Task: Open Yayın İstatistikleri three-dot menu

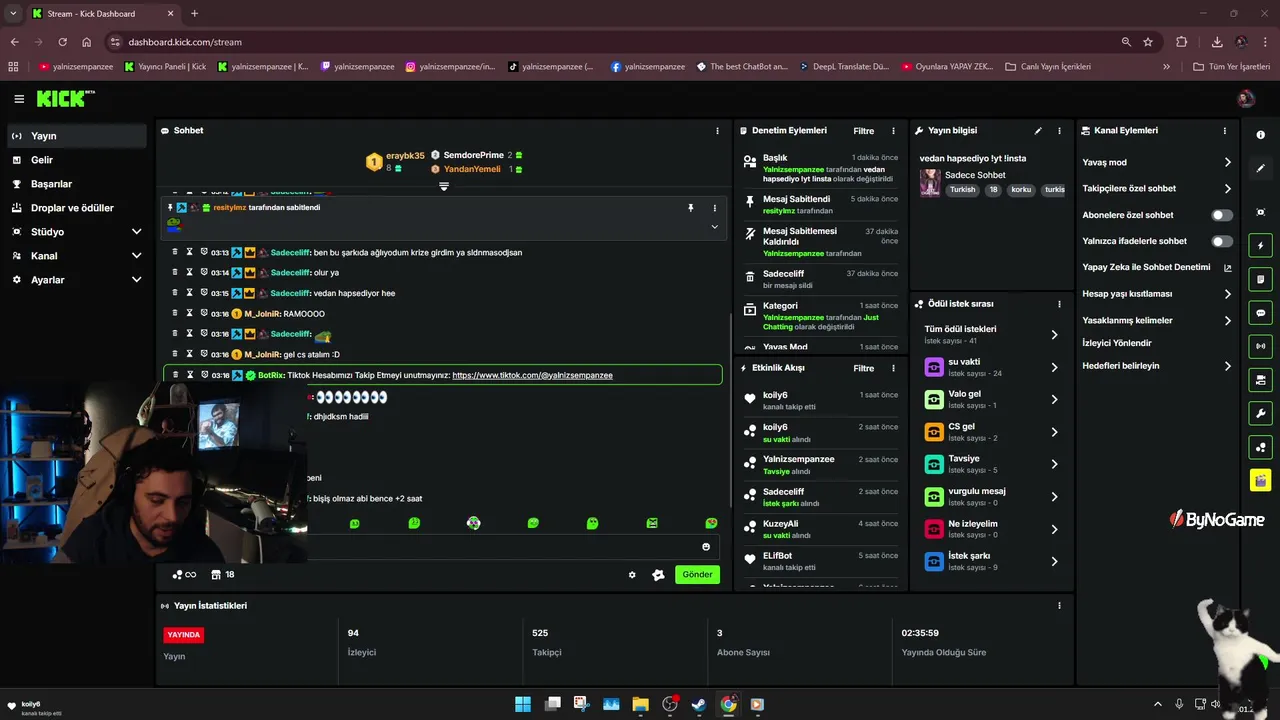Action: point(1059,606)
